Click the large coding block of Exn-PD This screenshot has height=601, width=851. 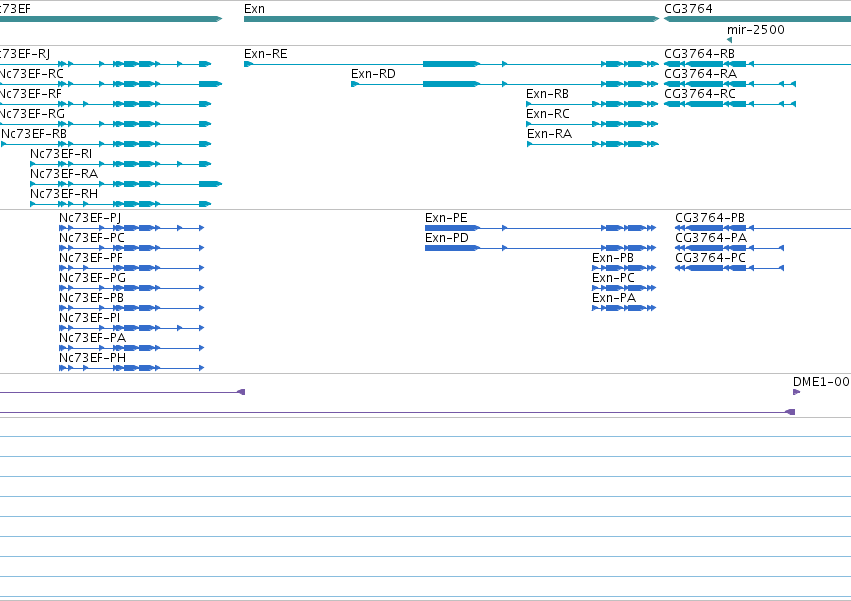(x=453, y=248)
